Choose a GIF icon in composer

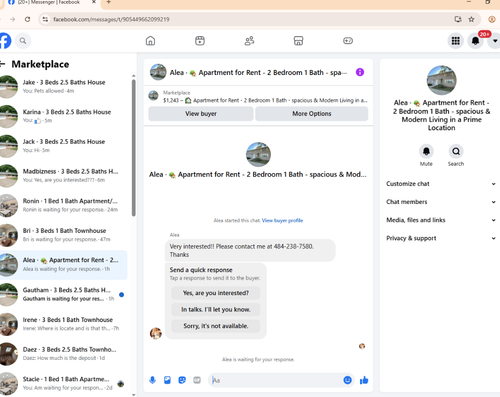click(x=197, y=380)
